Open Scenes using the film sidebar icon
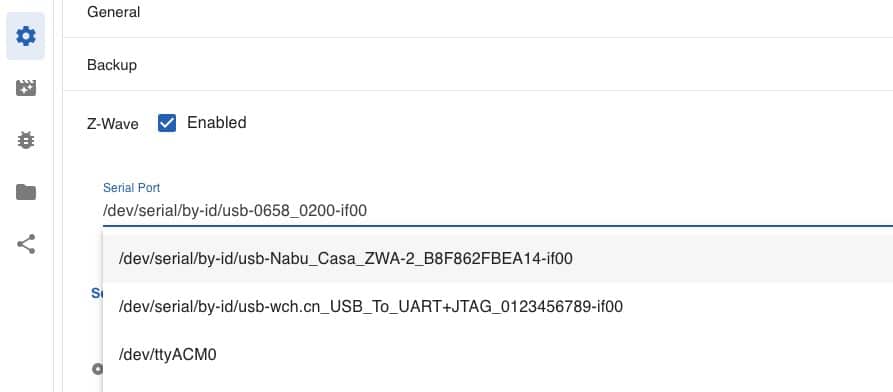 26,88
